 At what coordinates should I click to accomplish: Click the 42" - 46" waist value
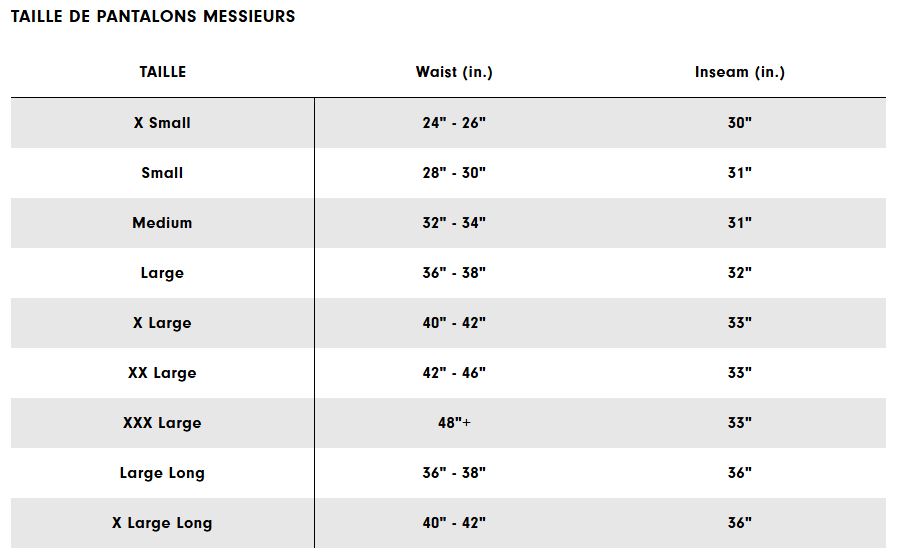pos(454,373)
